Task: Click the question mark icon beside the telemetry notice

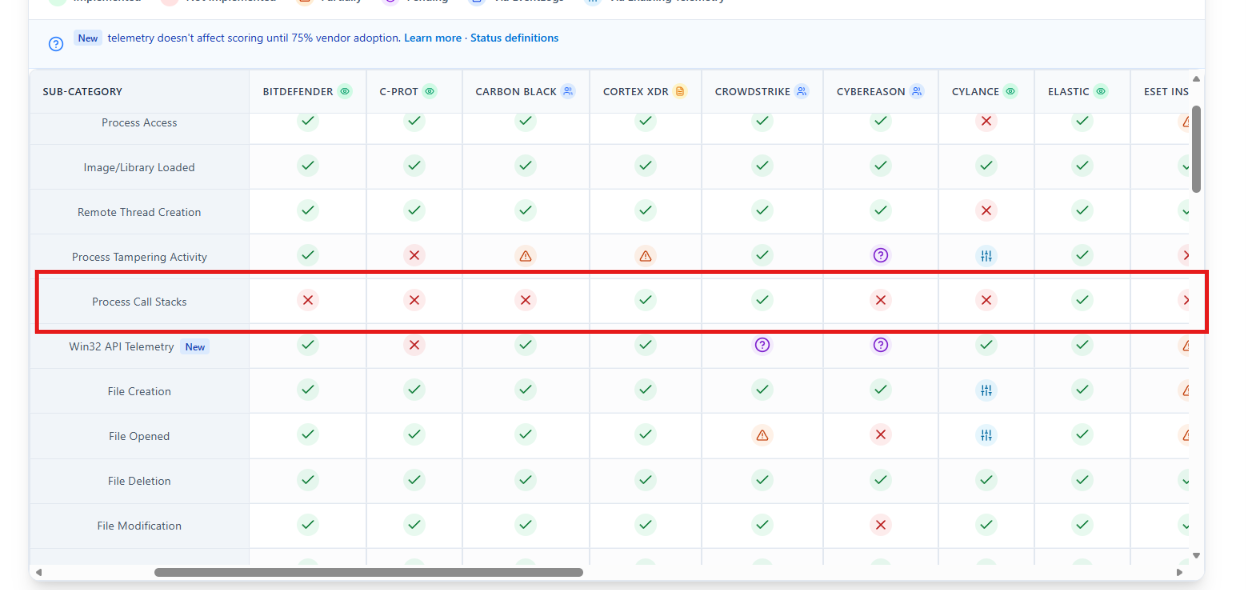Action: tap(56, 44)
